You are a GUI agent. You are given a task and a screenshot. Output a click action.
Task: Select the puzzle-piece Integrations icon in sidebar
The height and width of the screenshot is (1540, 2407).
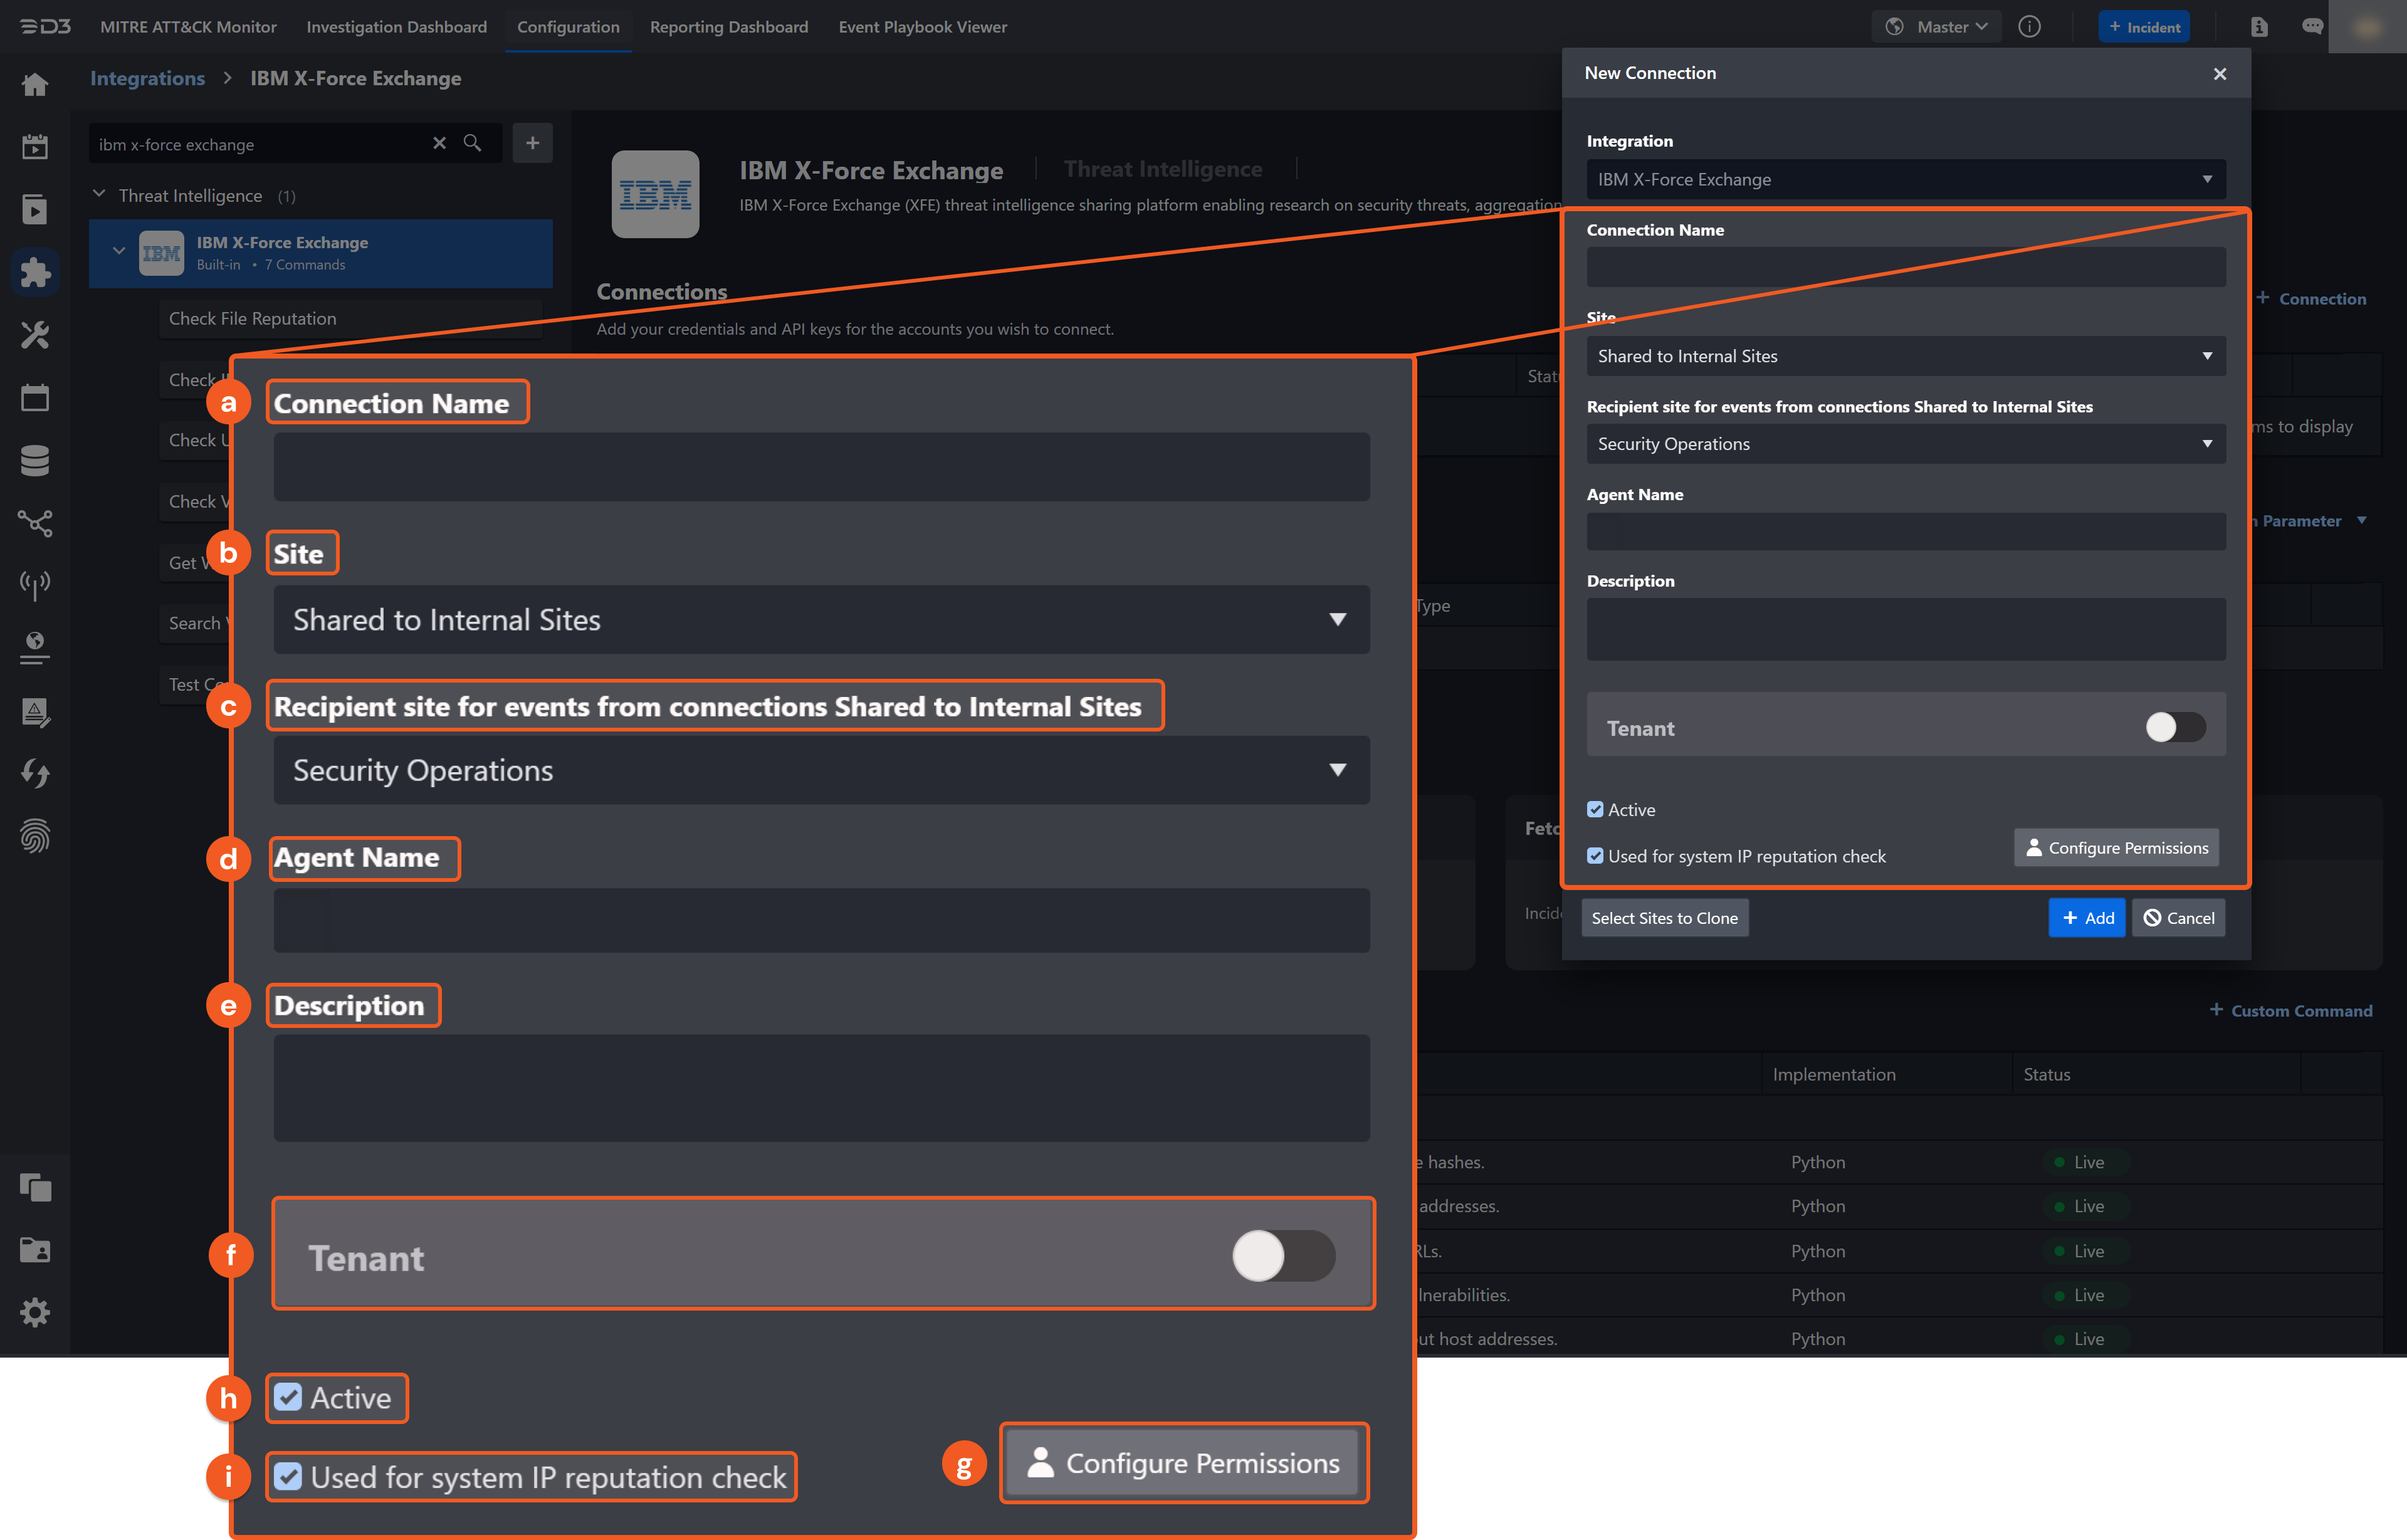tap(35, 271)
